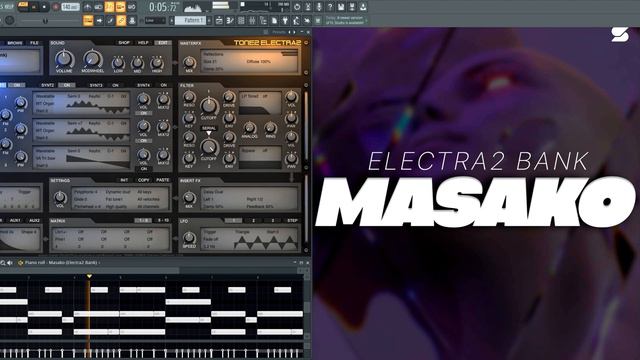
Task: Click the piano roll zoom magnifier icon
Action: pos(3,263)
